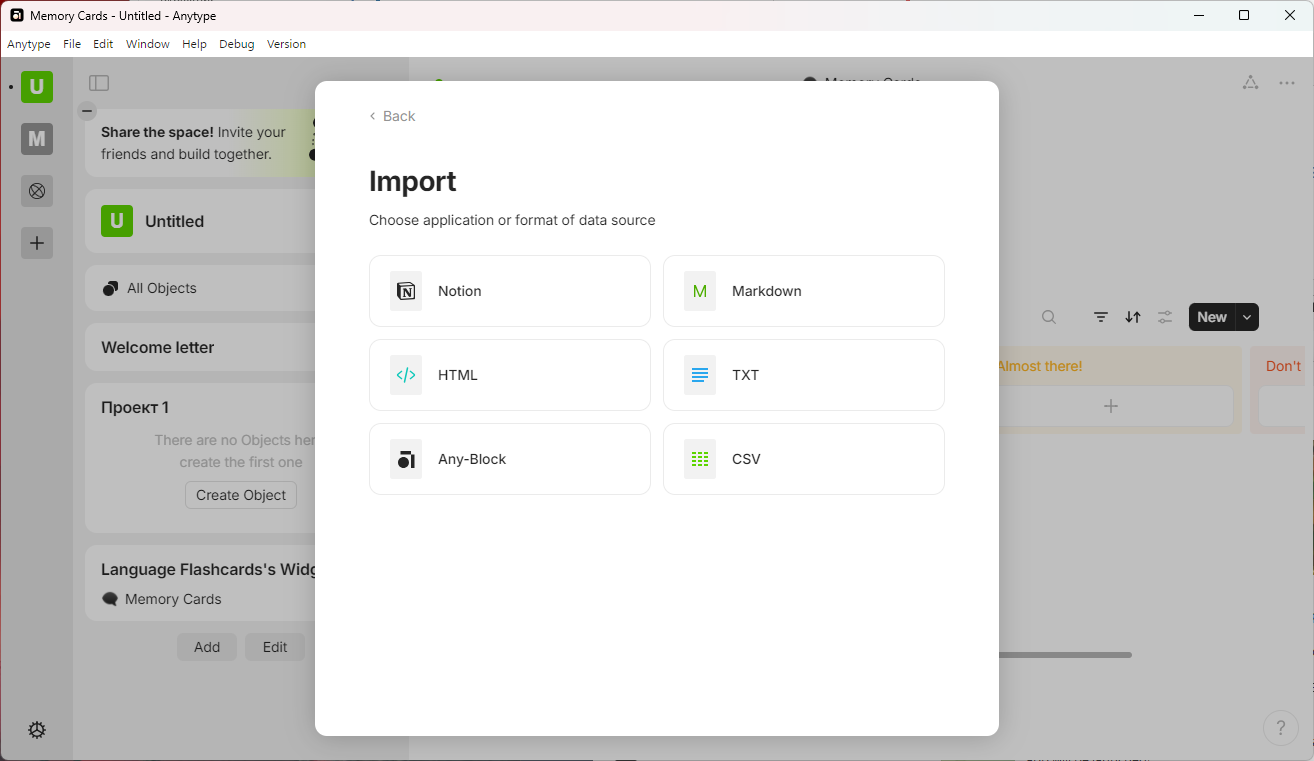Open the Window menu
This screenshot has height=761, width=1314.
tap(148, 44)
